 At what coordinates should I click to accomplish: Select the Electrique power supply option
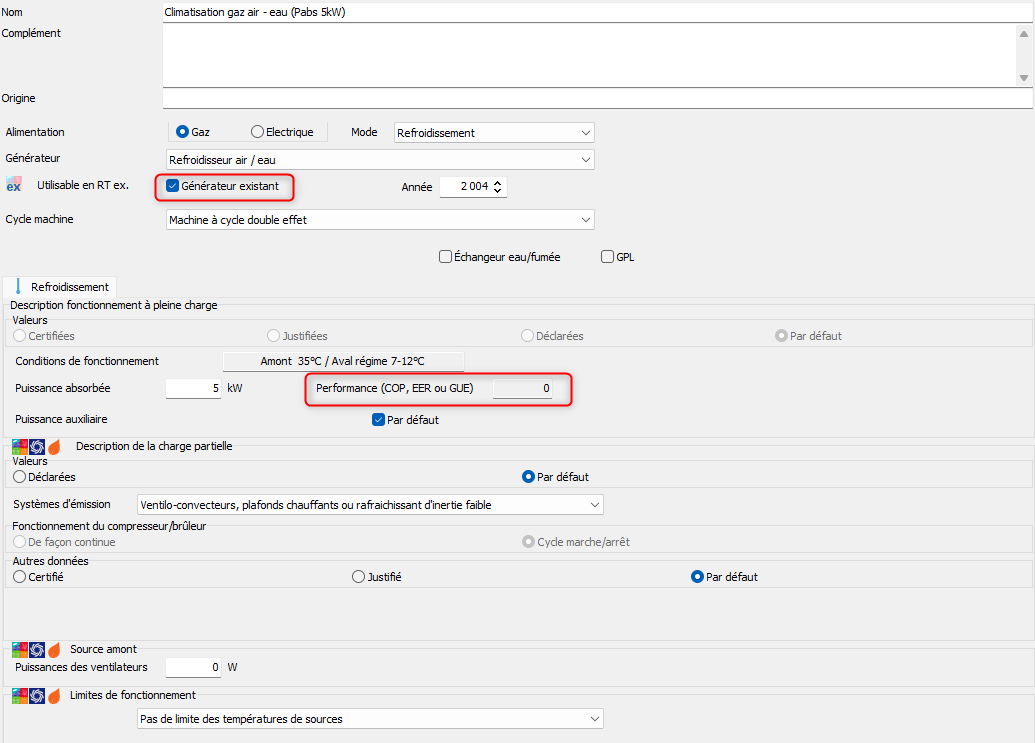[258, 132]
